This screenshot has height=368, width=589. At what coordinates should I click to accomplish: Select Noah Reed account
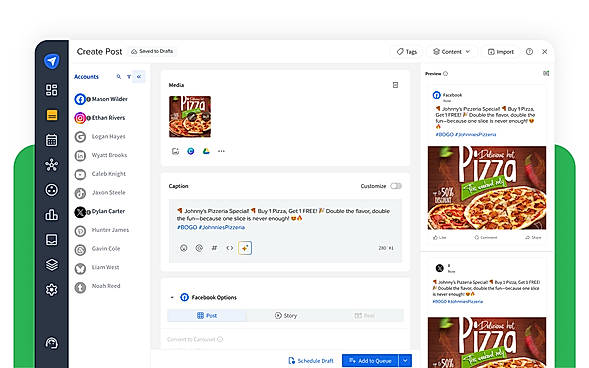pos(98,286)
